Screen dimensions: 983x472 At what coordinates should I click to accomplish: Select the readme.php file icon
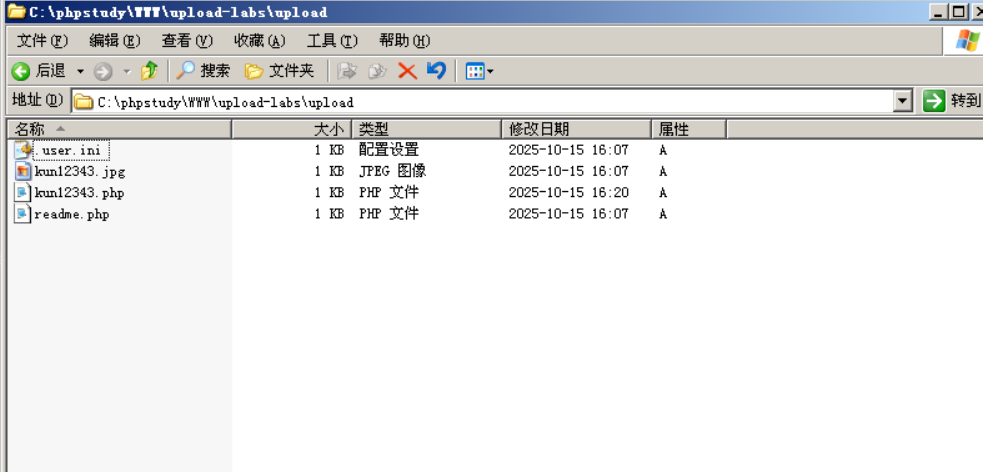click(23, 214)
